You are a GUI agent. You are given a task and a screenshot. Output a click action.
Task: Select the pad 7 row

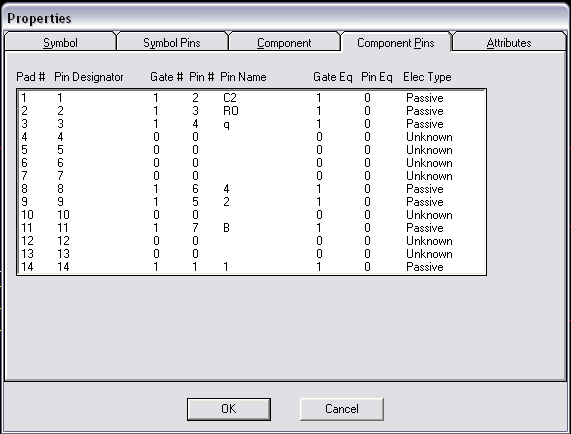(x=251, y=176)
